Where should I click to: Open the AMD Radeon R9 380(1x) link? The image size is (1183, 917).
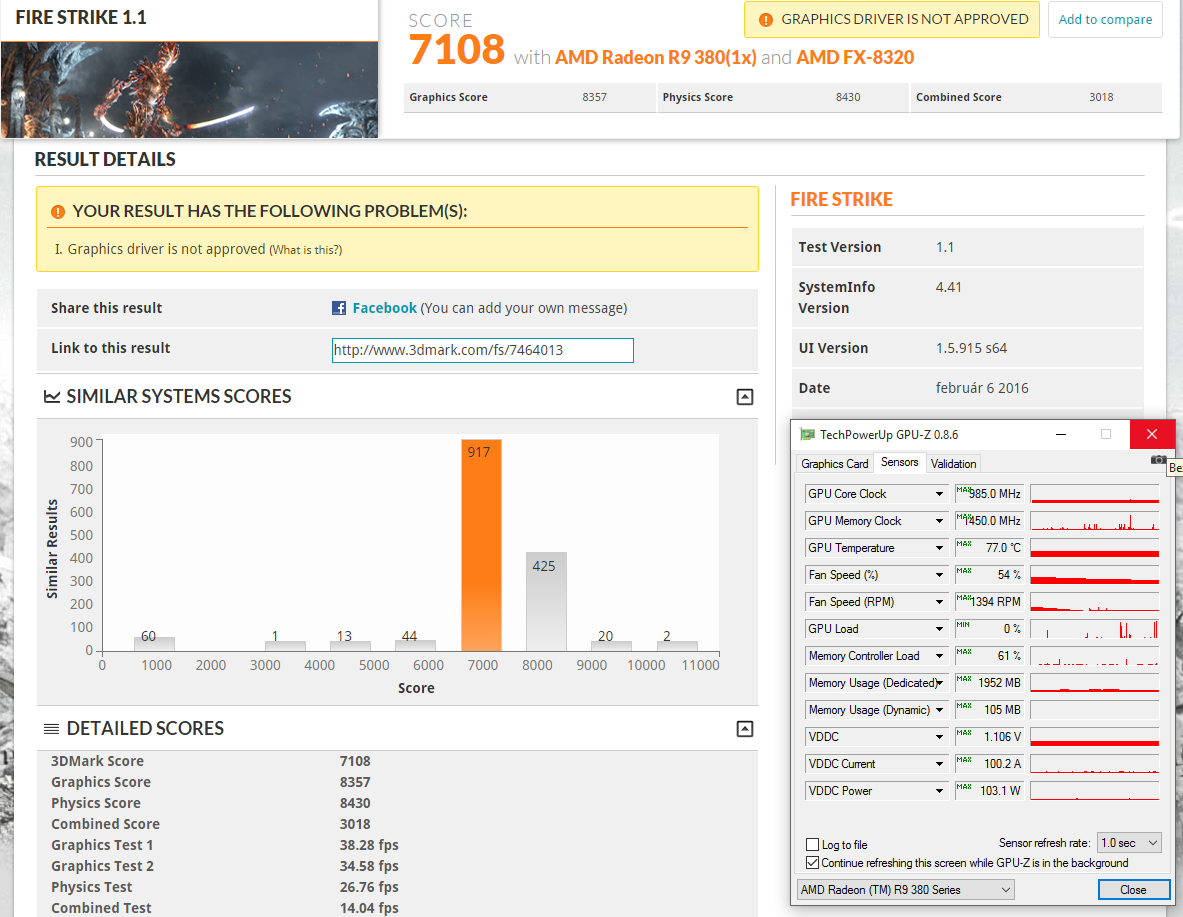point(656,57)
